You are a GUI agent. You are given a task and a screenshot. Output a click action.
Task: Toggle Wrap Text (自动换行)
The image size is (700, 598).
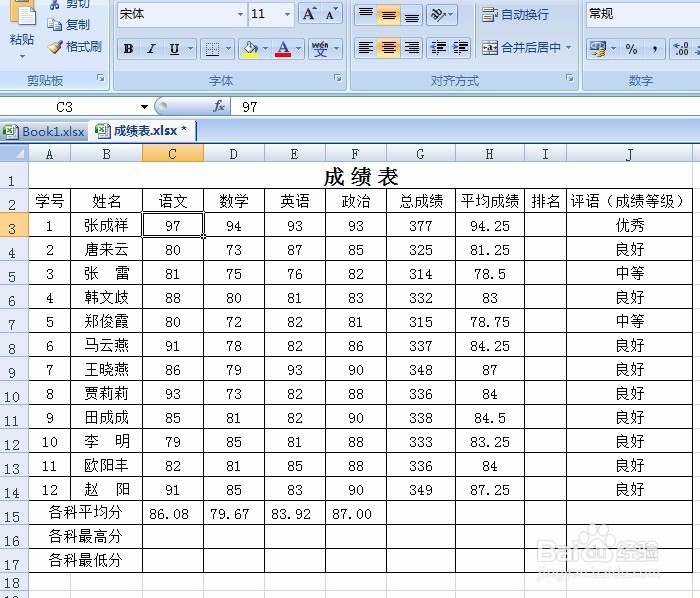pyautogui.click(x=516, y=15)
